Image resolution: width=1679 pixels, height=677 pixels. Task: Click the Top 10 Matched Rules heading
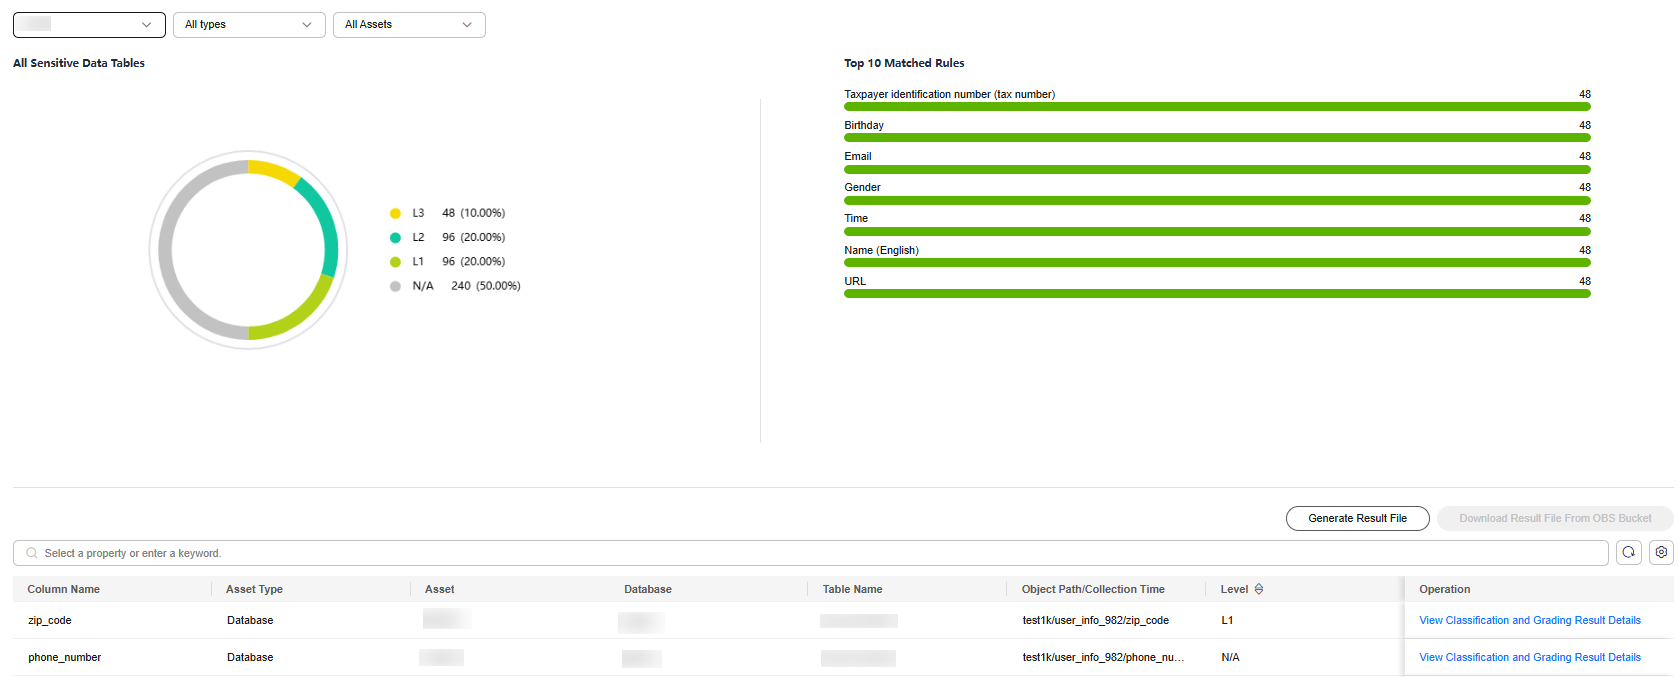click(904, 63)
